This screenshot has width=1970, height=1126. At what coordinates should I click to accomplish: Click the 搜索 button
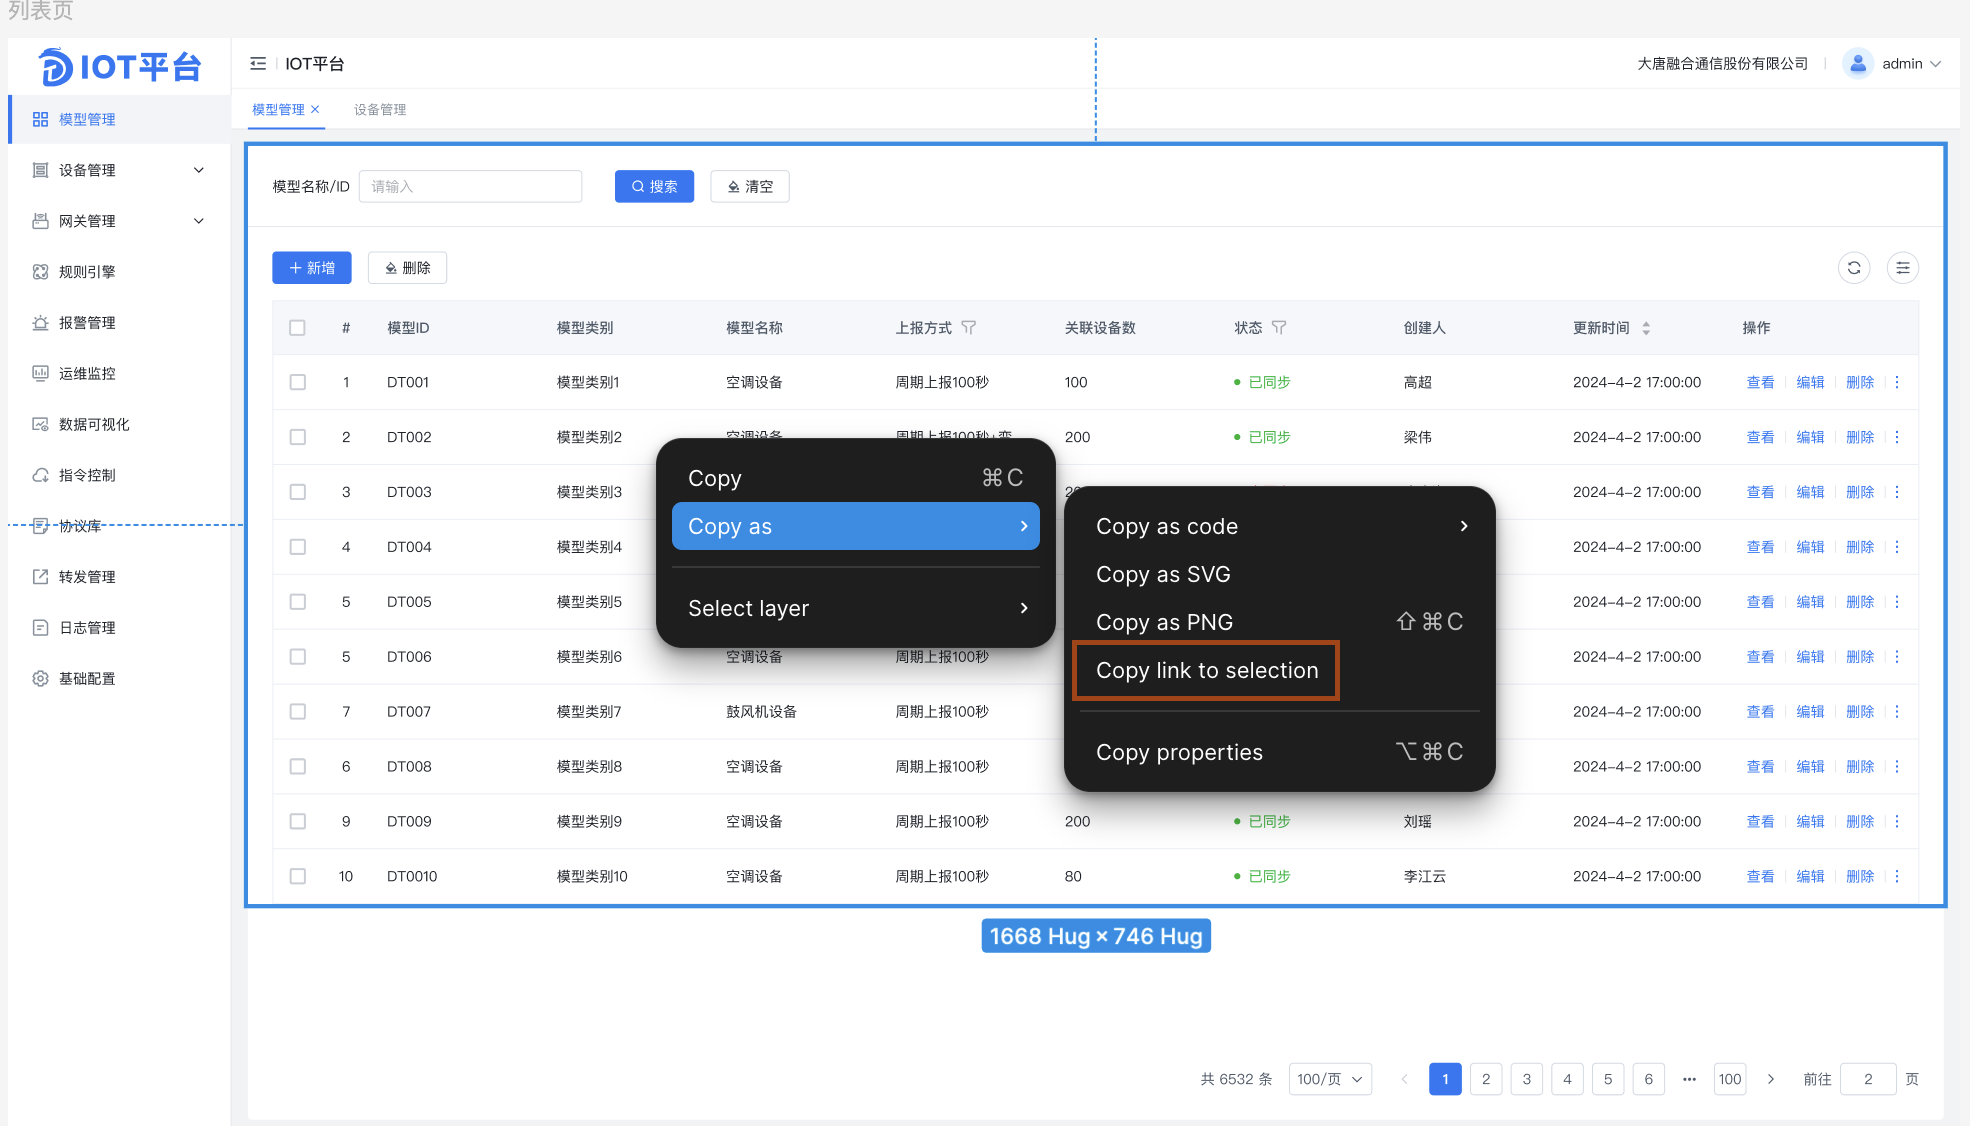pyautogui.click(x=654, y=187)
